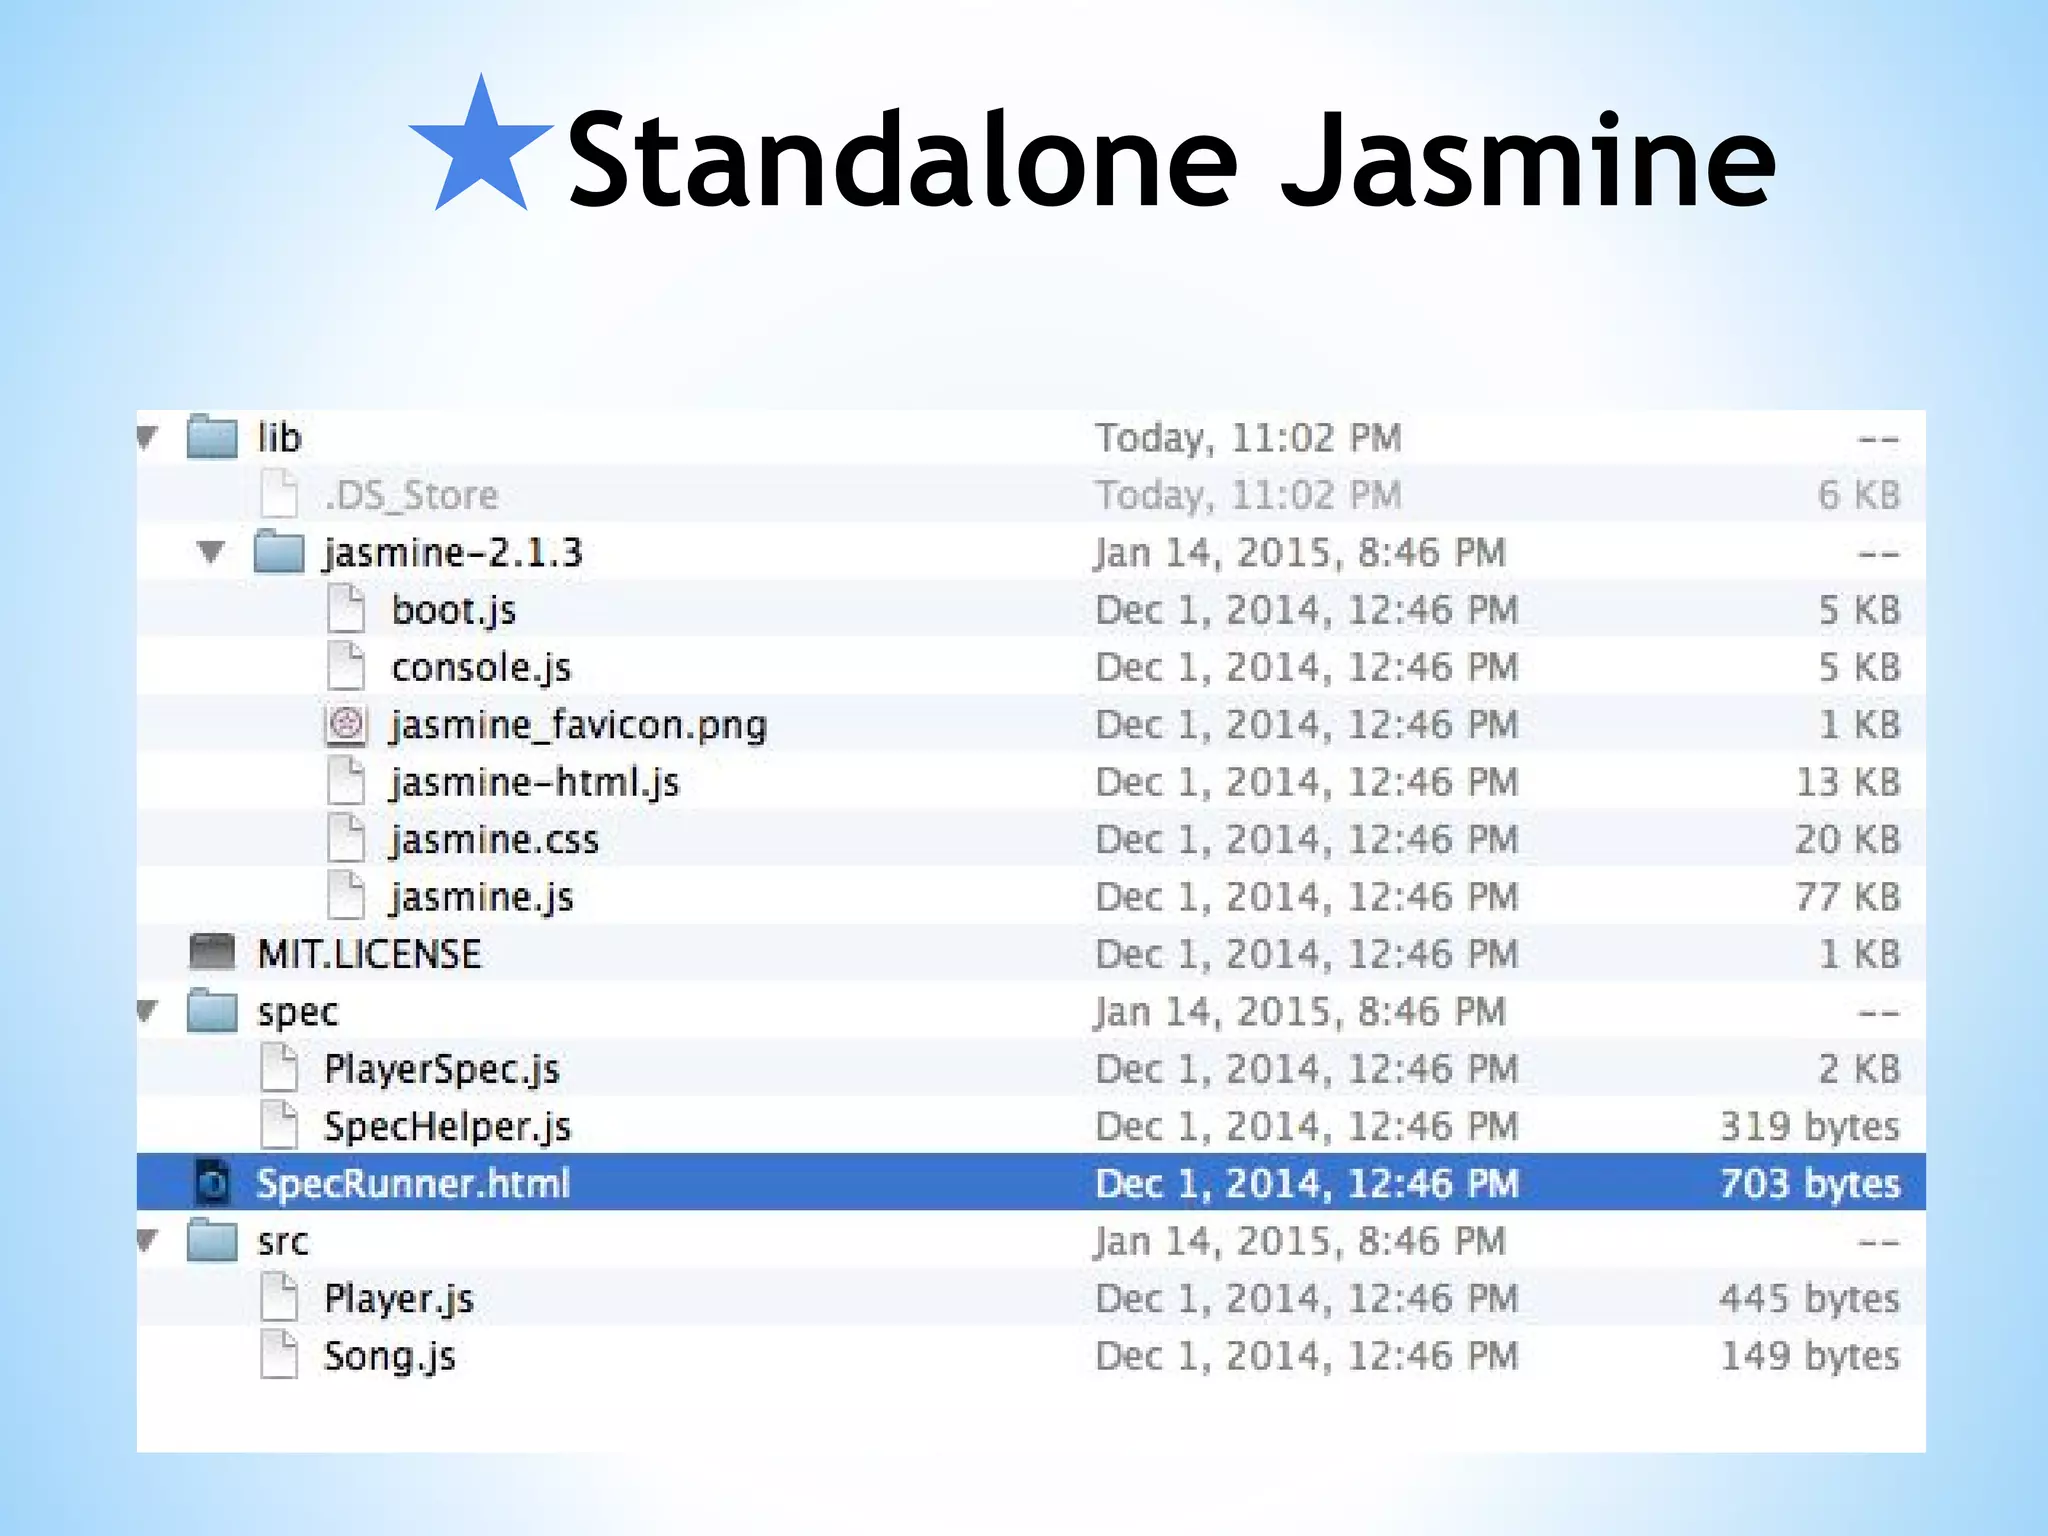Viewport: 2048px width, 1536px height.
Task: Click the lib folder icon
Action: tap(212, 437)
